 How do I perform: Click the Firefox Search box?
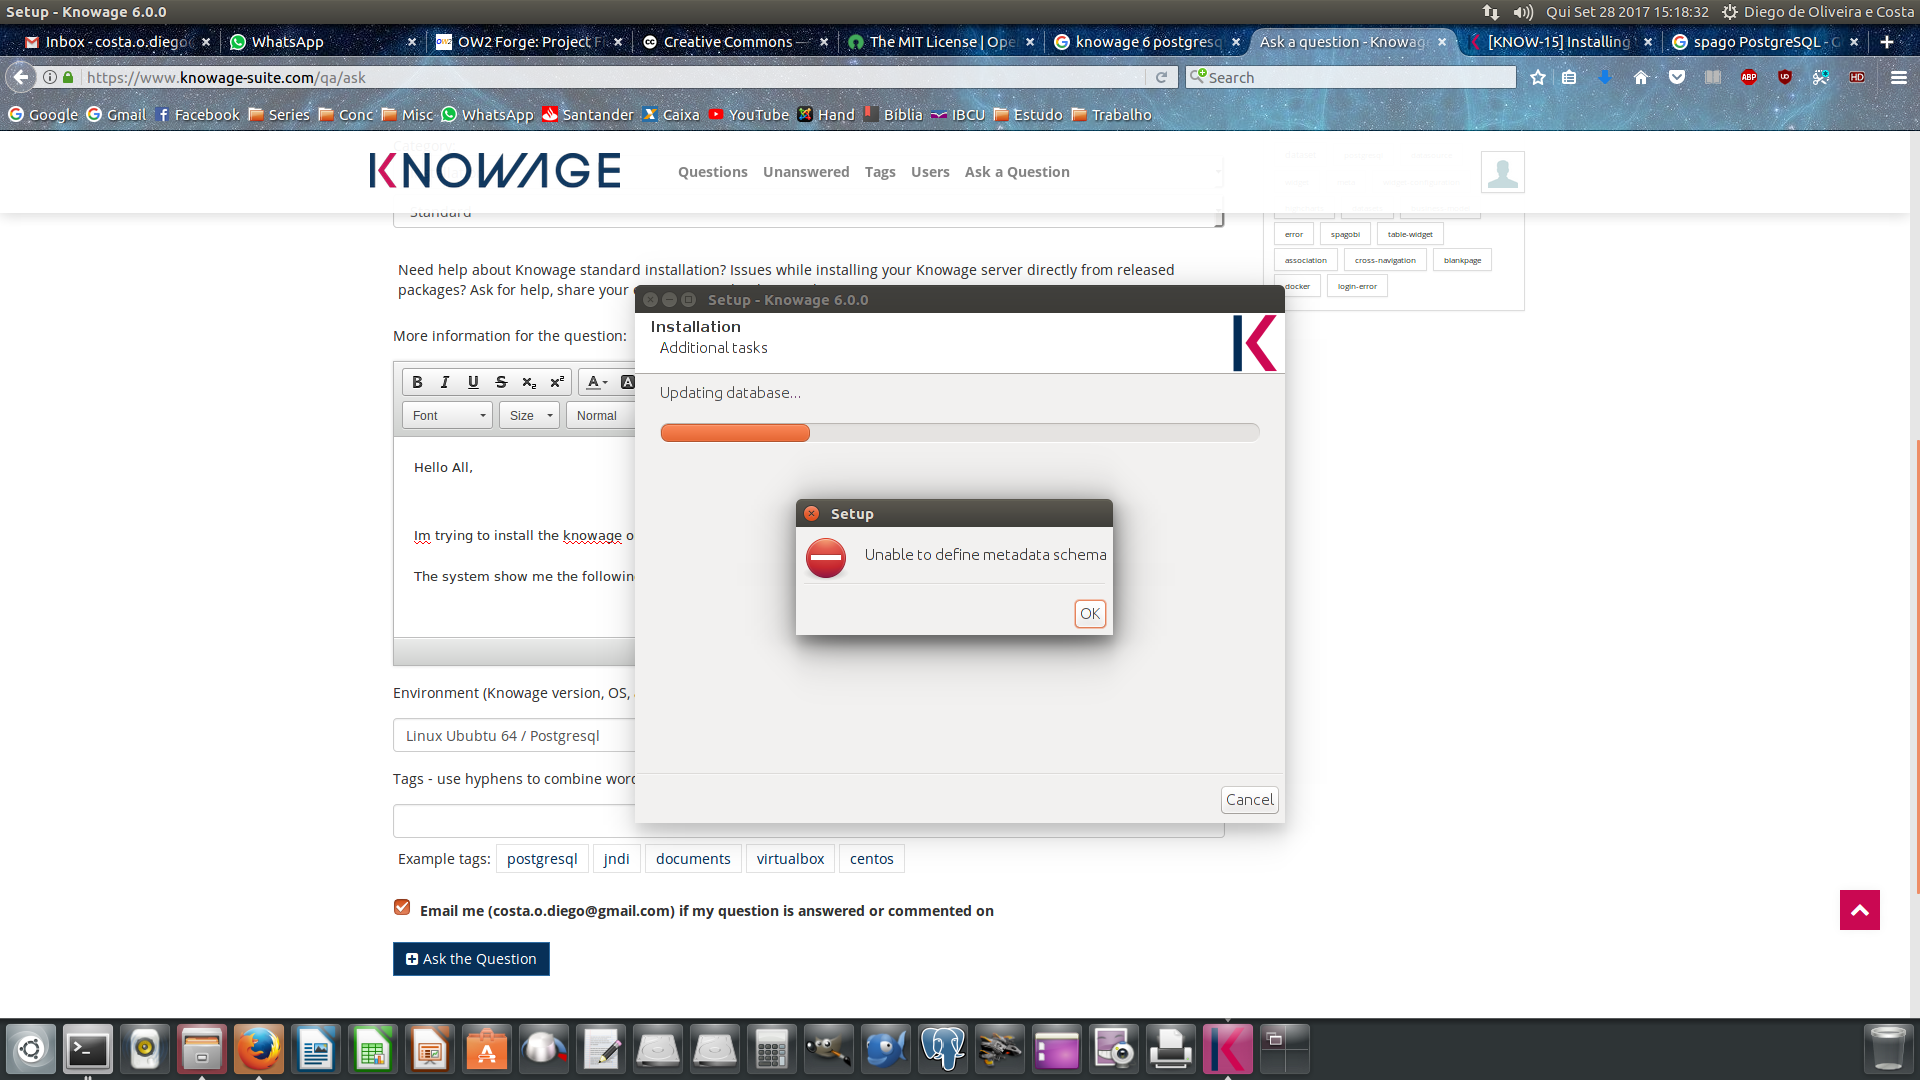(x=1351, y=77)
